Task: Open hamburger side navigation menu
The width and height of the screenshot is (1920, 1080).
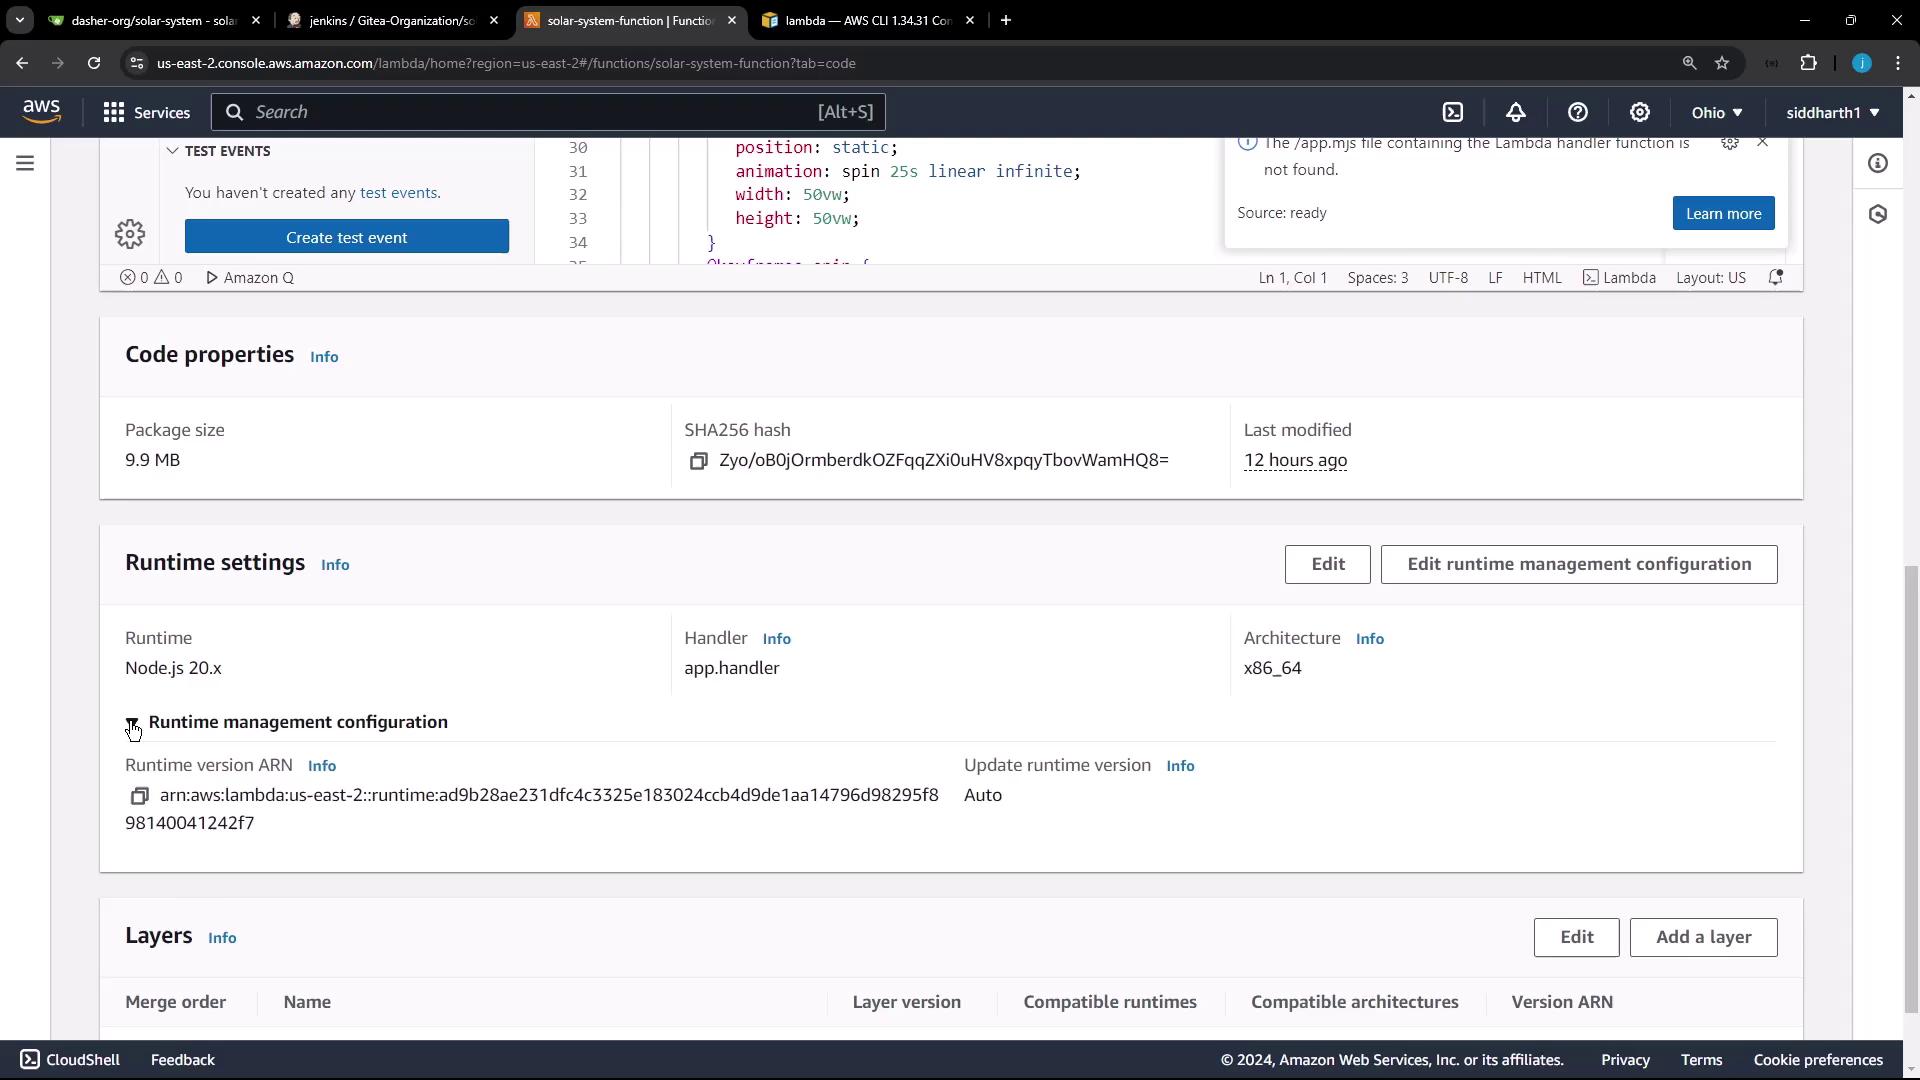Action: tap(25, 163)
